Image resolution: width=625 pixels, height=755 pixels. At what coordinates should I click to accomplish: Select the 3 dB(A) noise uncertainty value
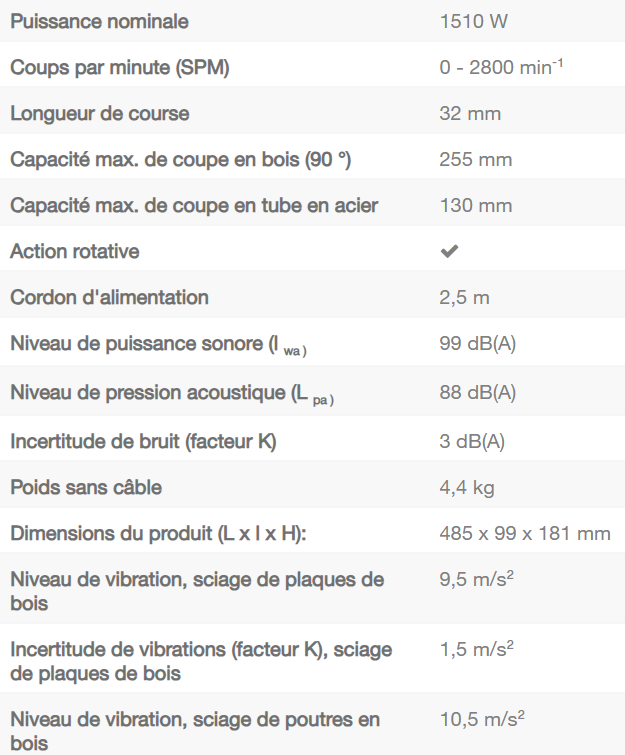pyautogui.click(x=473, y=441)
